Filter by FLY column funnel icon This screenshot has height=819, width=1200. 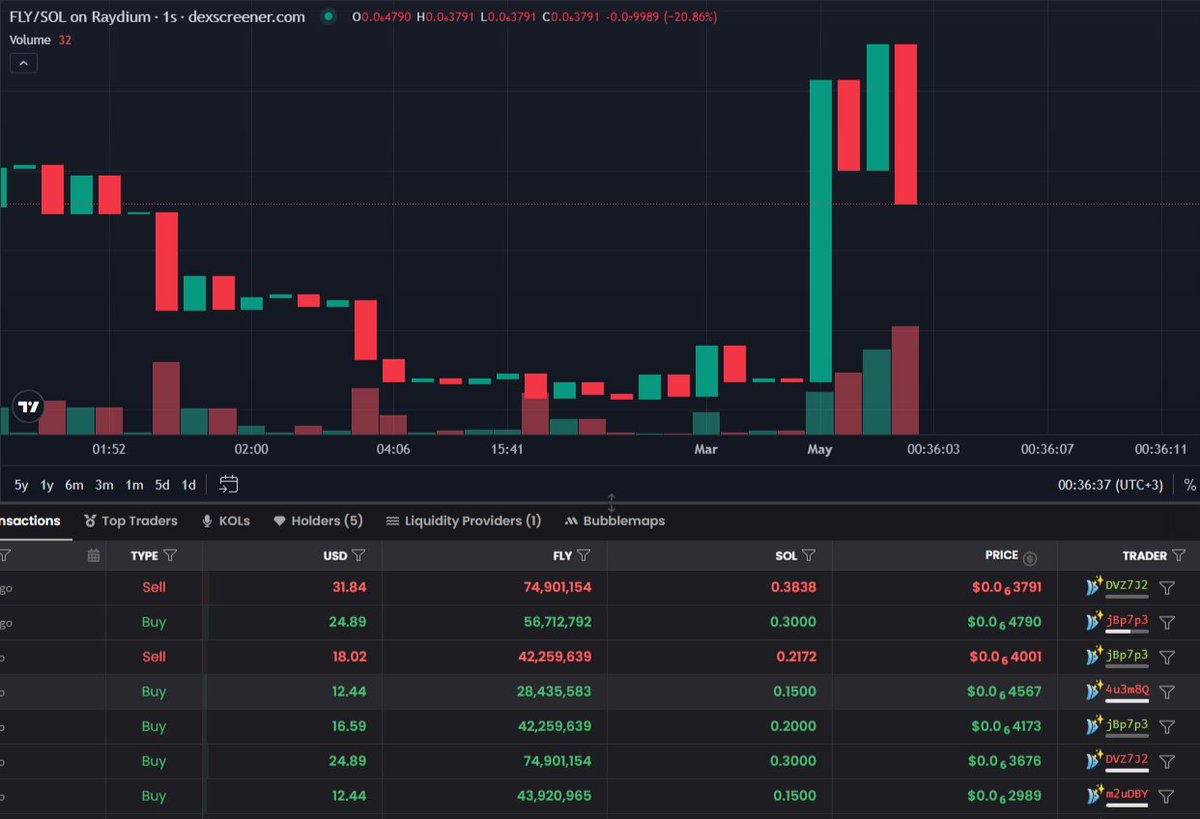(584, 555)
